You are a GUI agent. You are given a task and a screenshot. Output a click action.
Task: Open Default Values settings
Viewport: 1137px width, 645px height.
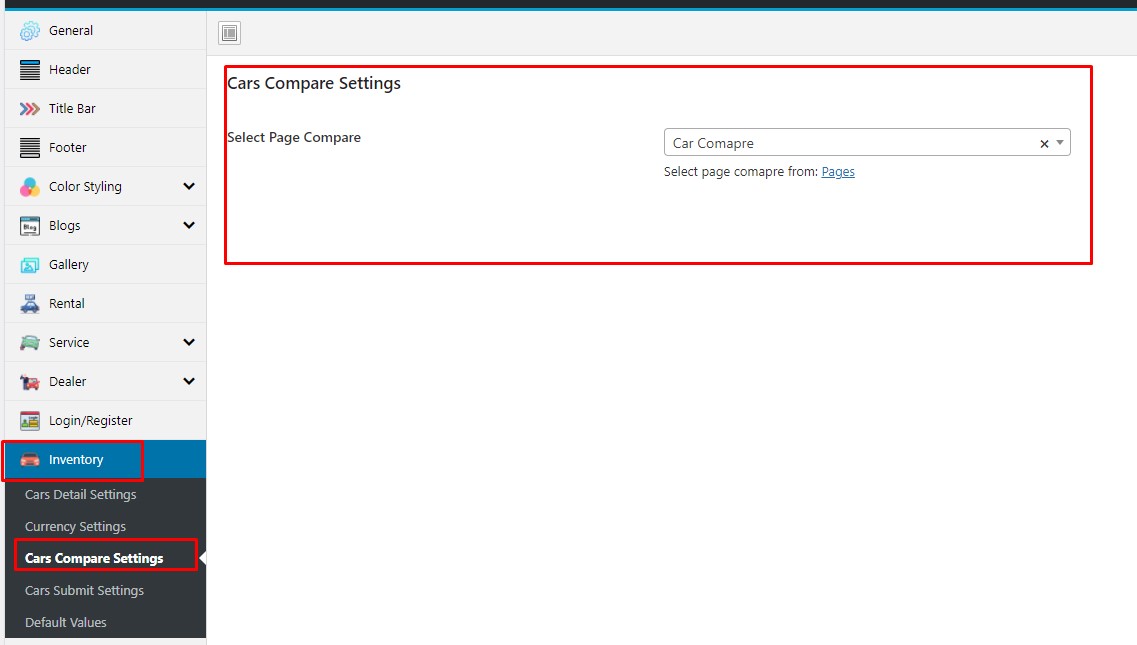click(65, 623)
